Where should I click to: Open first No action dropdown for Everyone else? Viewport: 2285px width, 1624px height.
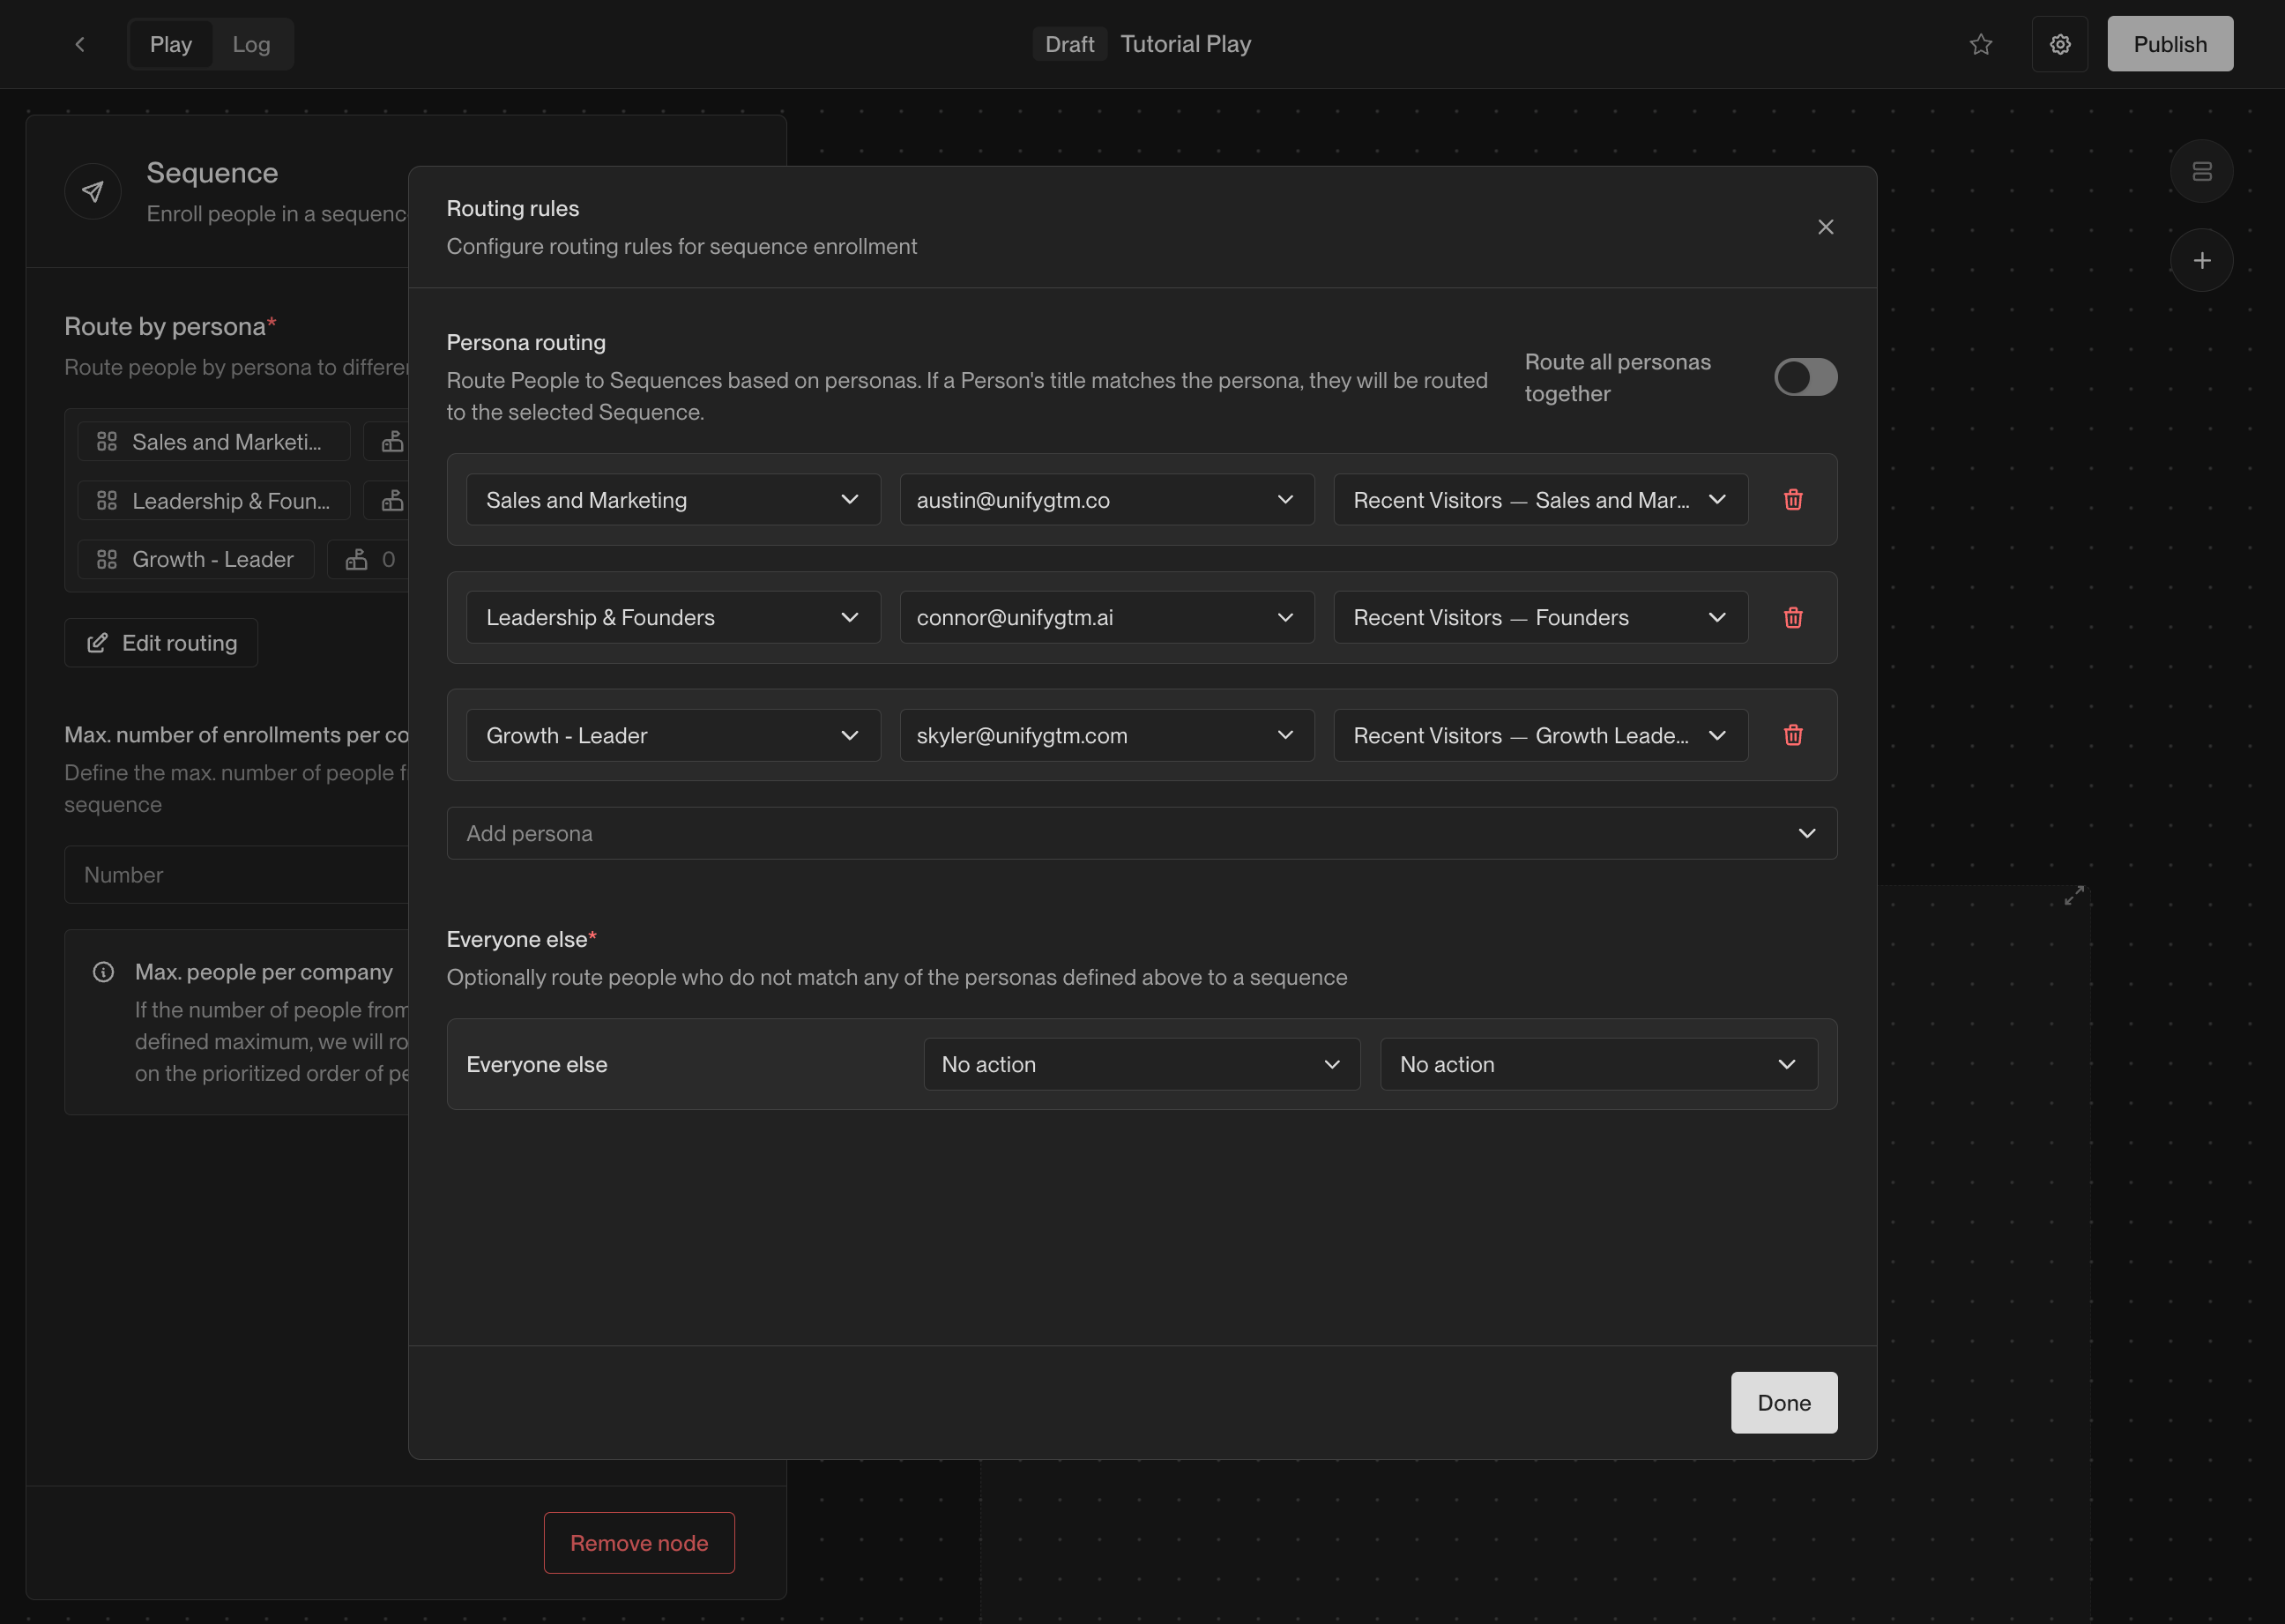1141,1064
